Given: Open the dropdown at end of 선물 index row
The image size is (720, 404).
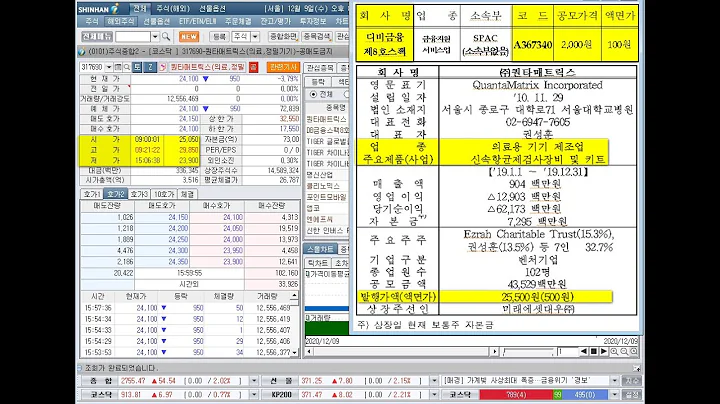Looking at the screenshot, I should pyautogui.click(x=434, y=381).
